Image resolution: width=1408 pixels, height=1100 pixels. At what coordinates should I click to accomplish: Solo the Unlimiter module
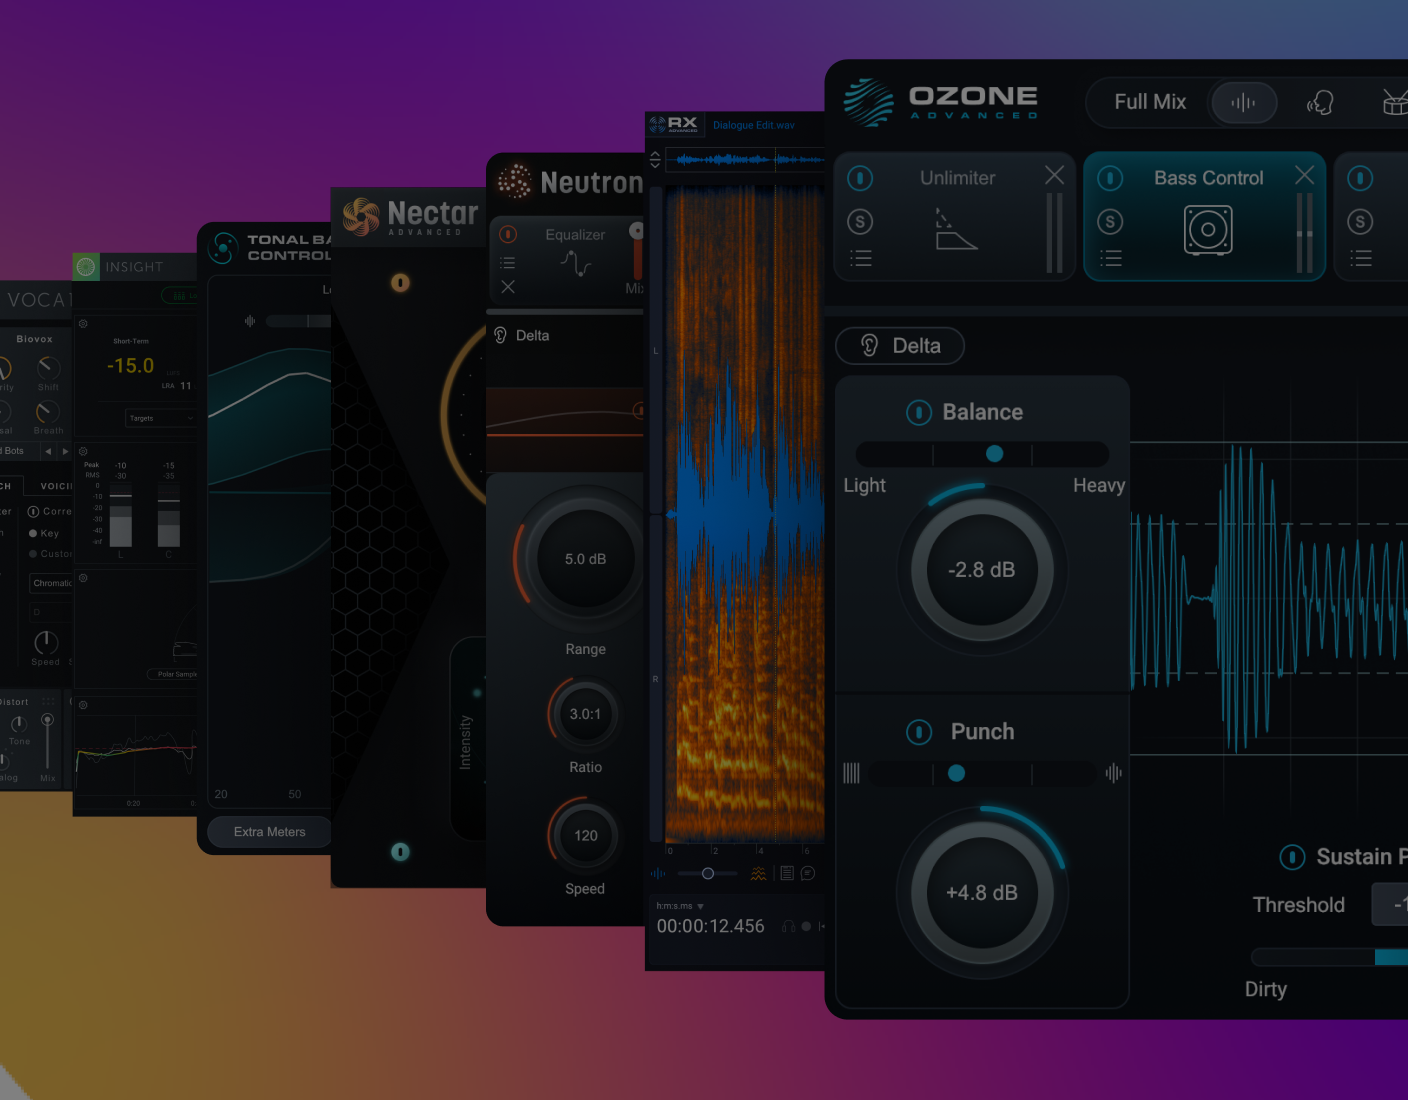[x=860, y=222]
